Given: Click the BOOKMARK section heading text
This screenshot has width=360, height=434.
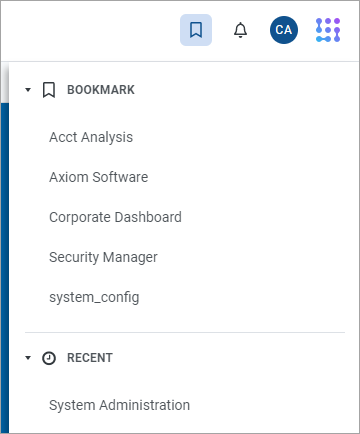Looking at the screenshot, I should pos(101,90).
